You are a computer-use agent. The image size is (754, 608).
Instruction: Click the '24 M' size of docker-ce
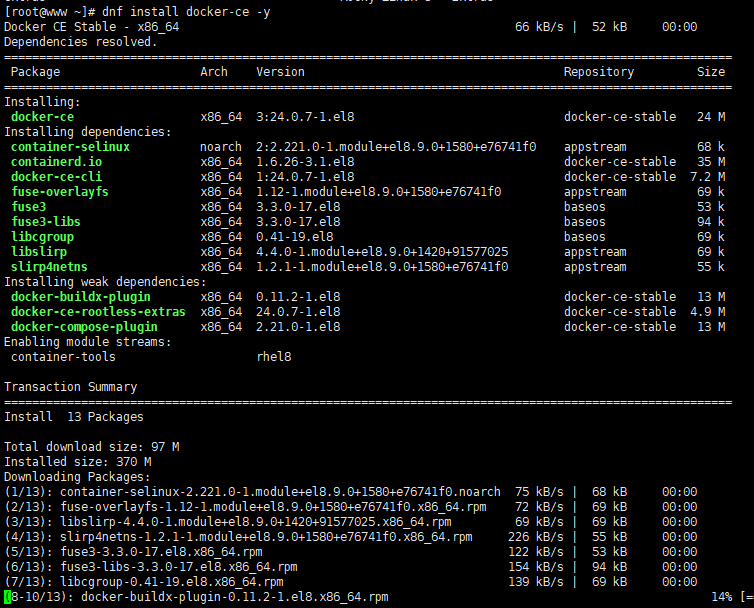(x=711, y=117)
